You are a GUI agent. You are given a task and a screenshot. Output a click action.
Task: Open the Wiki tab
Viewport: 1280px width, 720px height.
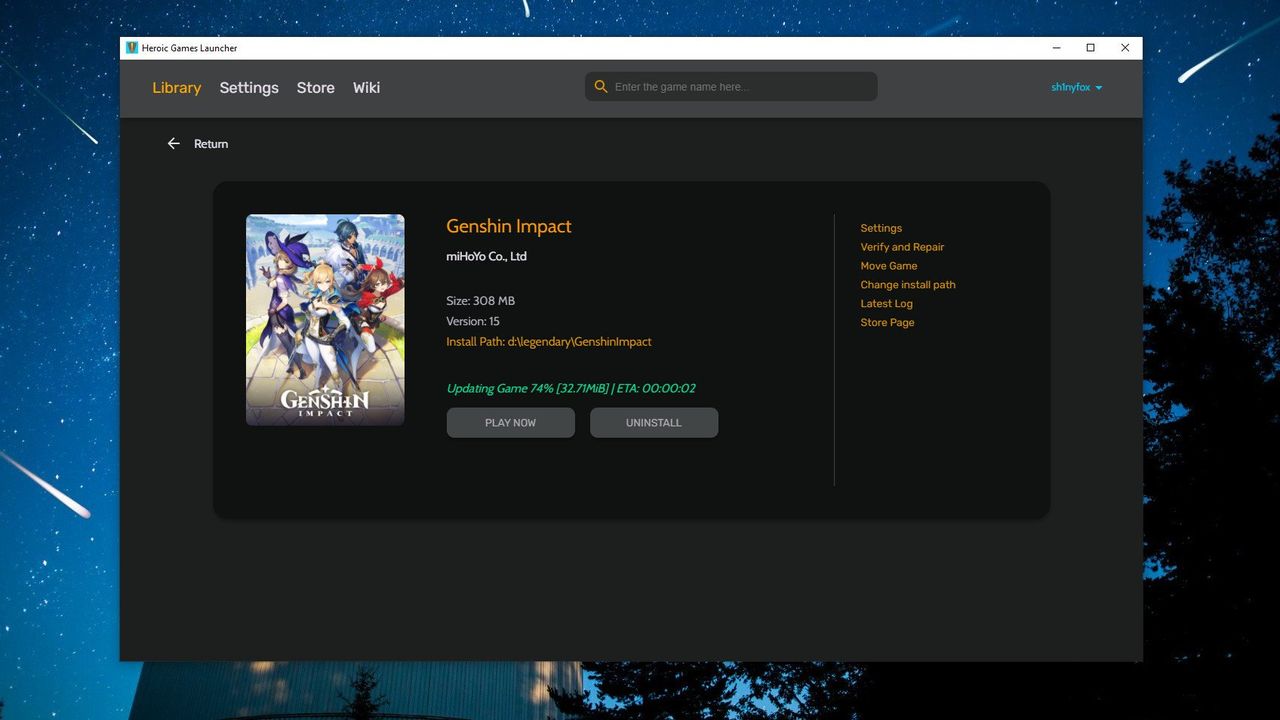coord(366,88)
